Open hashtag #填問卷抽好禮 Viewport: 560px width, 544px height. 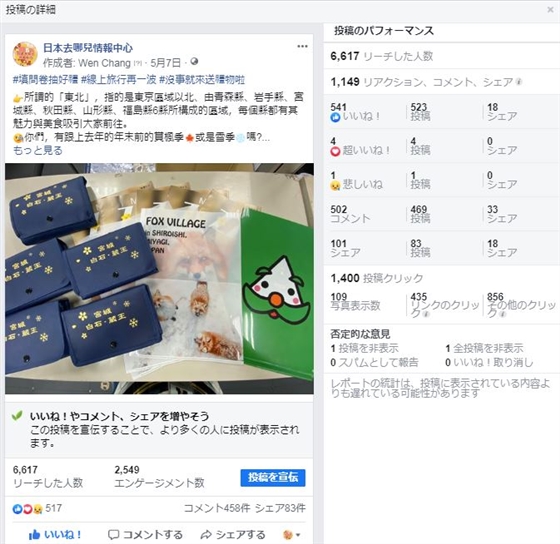(x=45, y=80)
